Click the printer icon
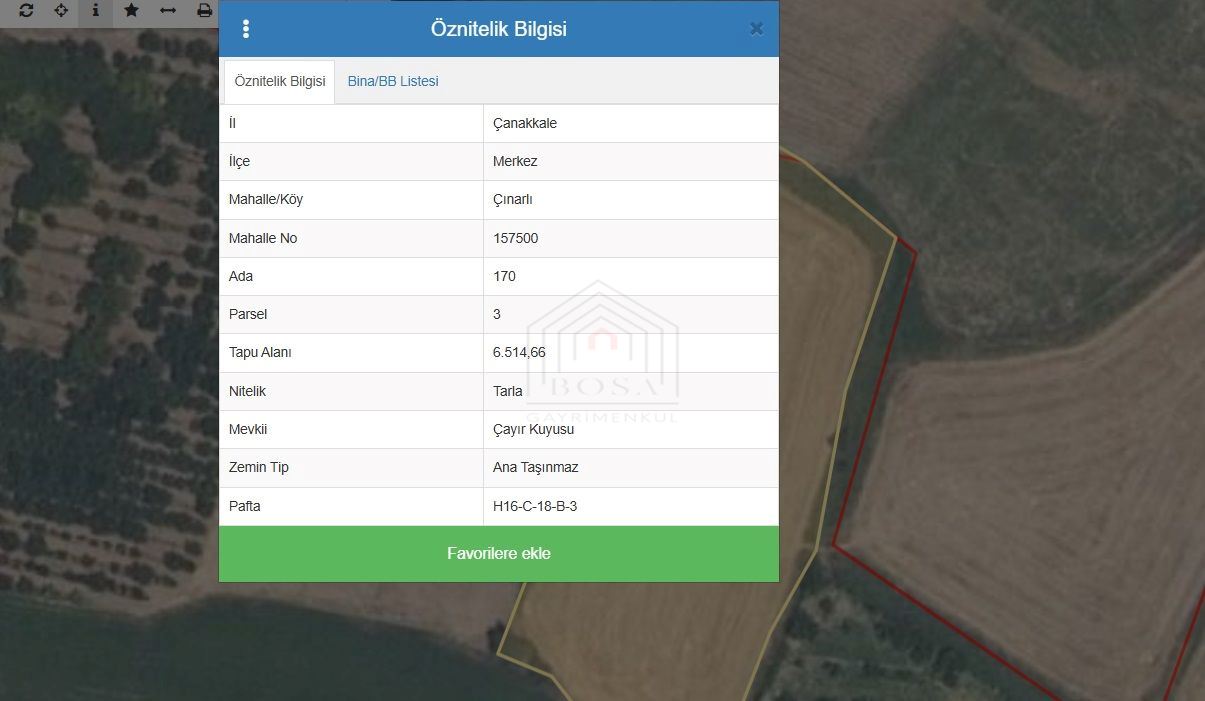 [x=204, y=11]
